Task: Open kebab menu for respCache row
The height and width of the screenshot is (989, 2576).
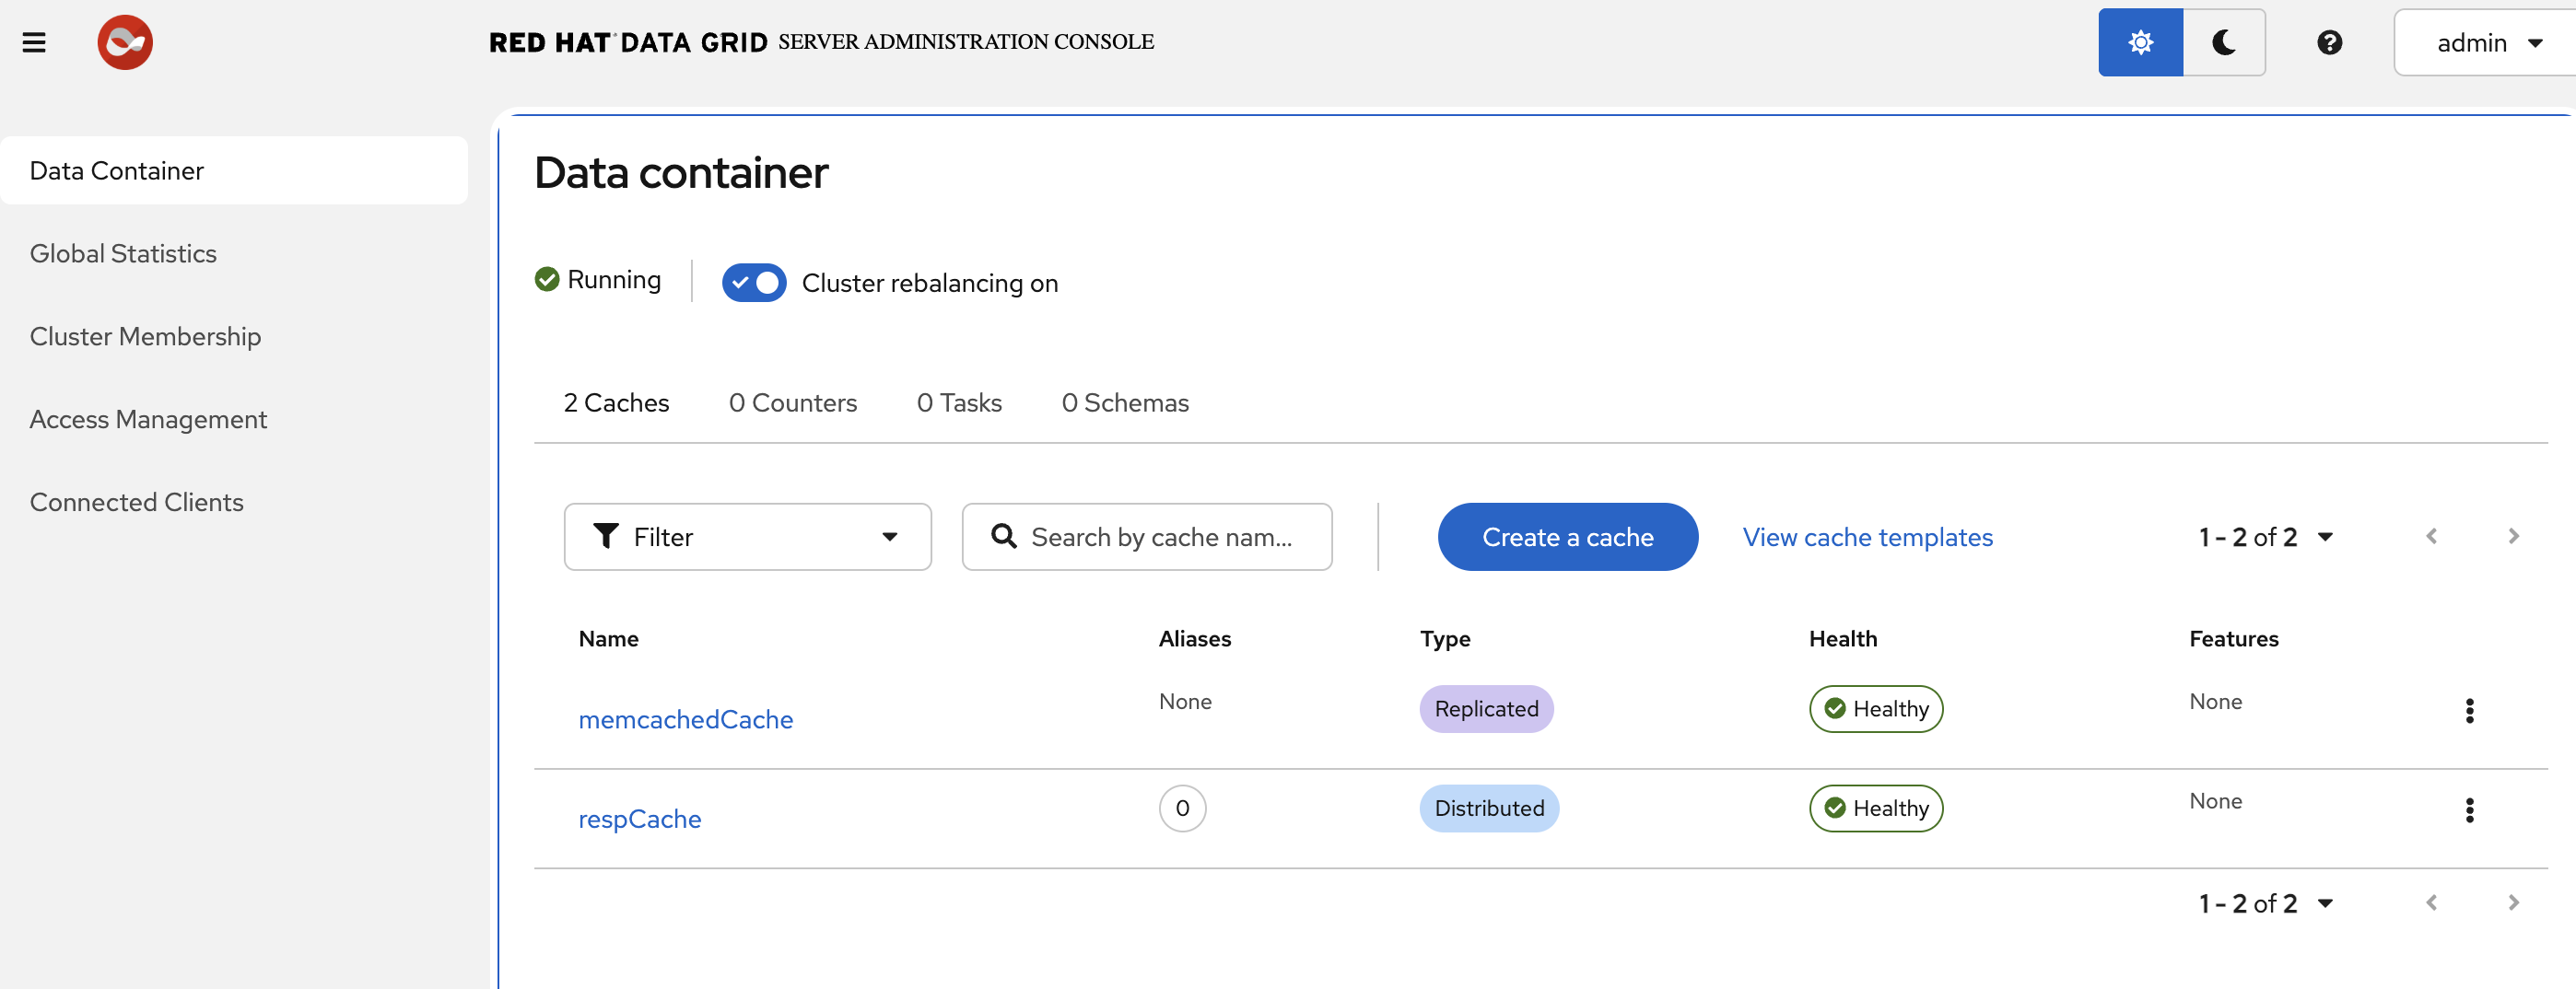Action: click(x=2469, y=810)
